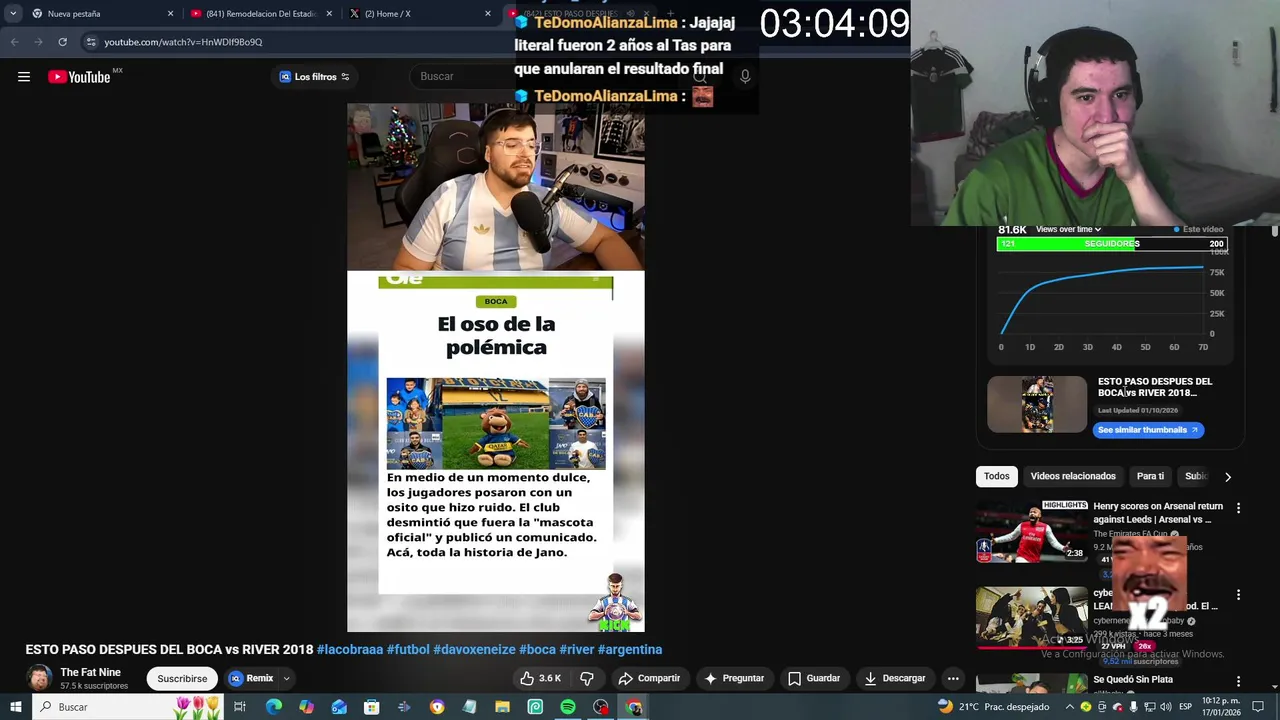This screenshot has height=720, width=1280.
Task: Open Chrome from the taskbar
Action: [634, 707]
